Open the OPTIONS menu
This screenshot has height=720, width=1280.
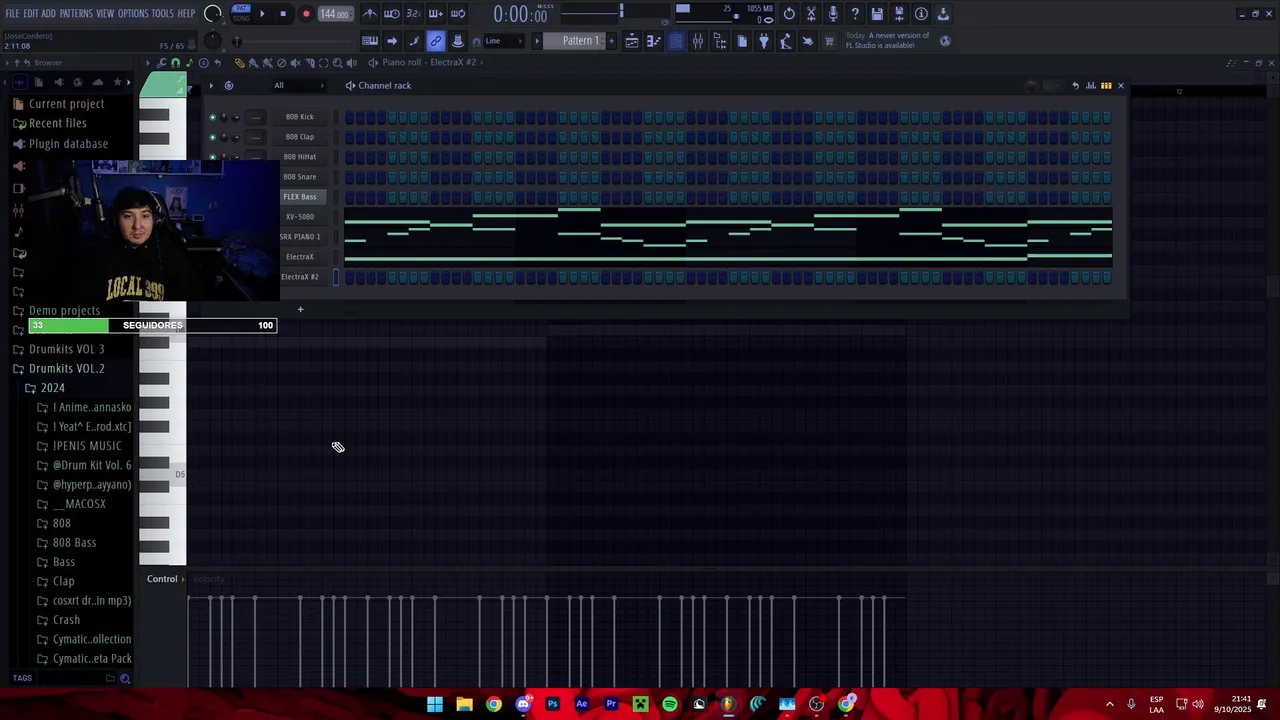point(133,14)
